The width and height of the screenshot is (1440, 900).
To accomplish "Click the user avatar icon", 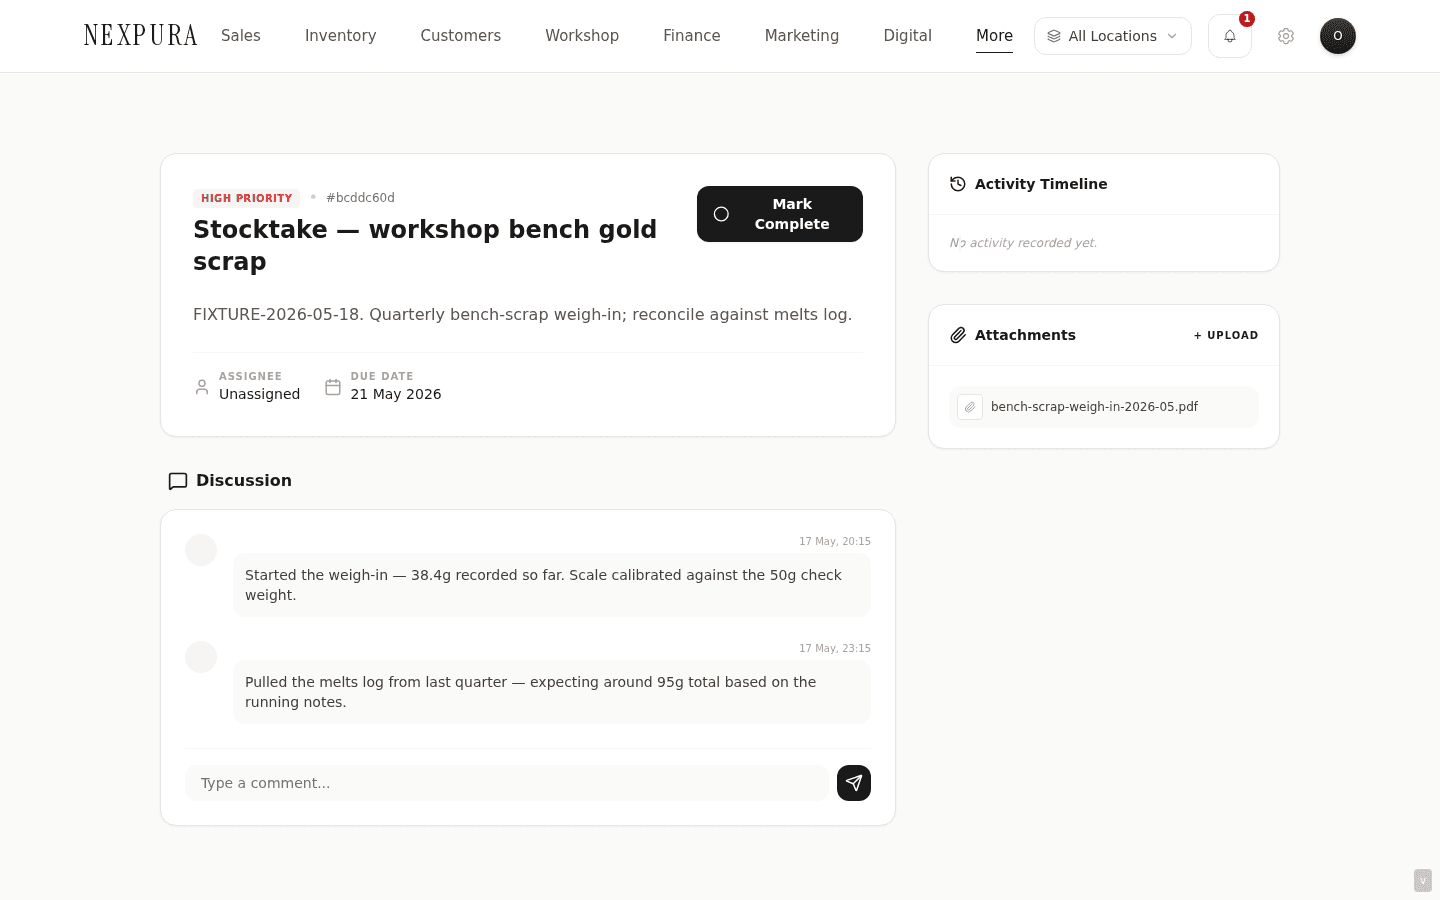I will [x=1338, y=36].
